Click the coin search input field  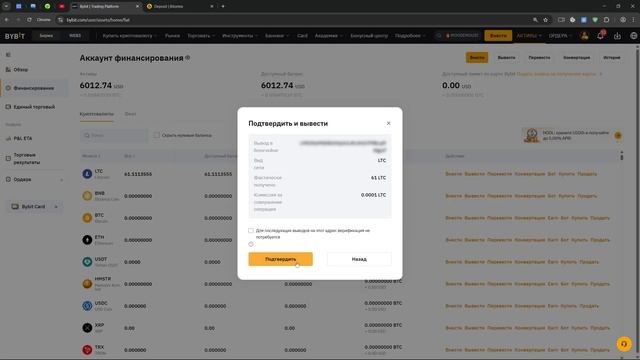(x=114, y=135)
